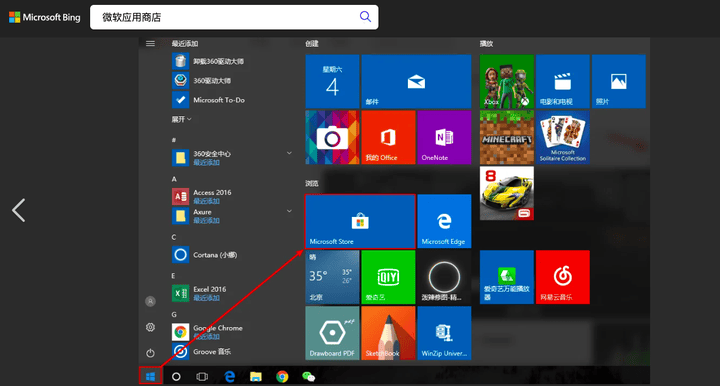Open the 电影和电视 tile
Viewport: 720px width, 386px height.
pyautogui.click(x=562, y=81)
